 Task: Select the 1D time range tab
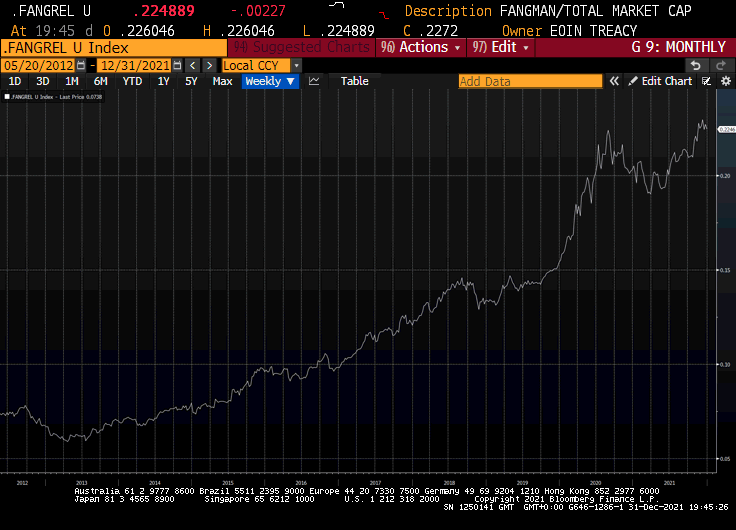point(15,81)
